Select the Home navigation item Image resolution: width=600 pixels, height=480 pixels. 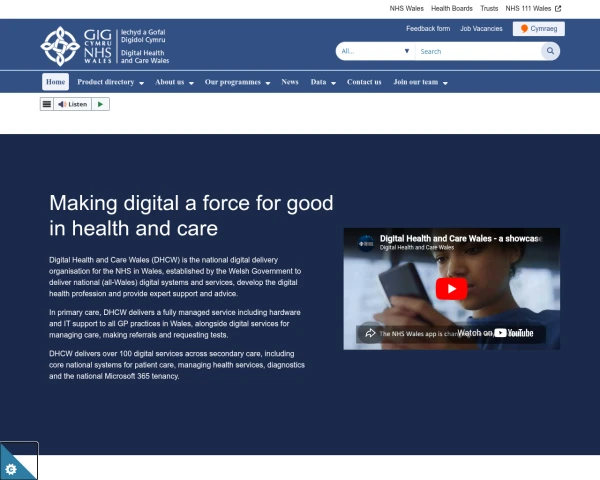pyautogui.click(x=55, y=82)
